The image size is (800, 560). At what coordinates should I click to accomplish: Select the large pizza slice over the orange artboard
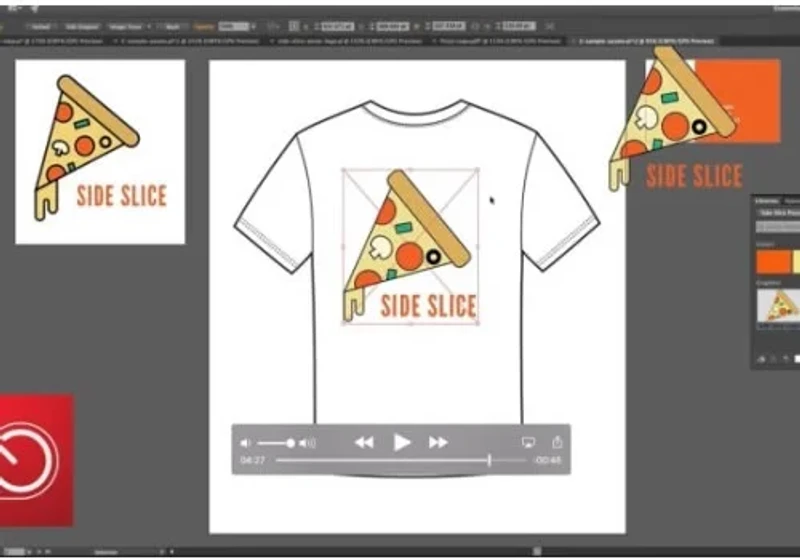click(x=672, y=118)
